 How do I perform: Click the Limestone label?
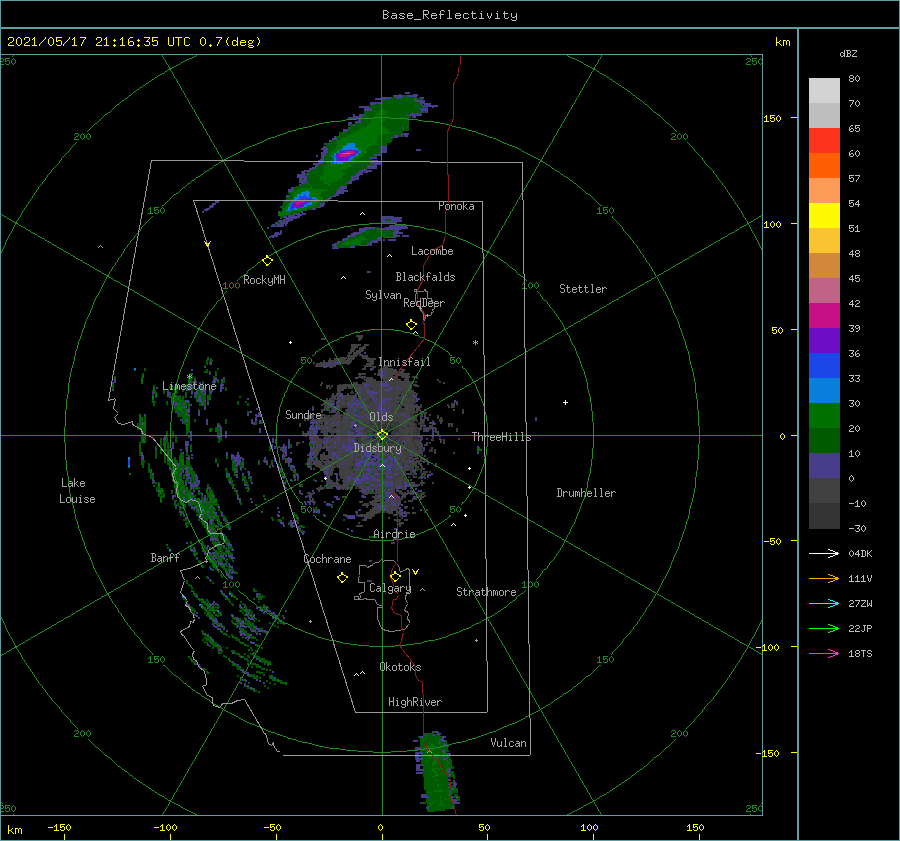pos(189,386)
